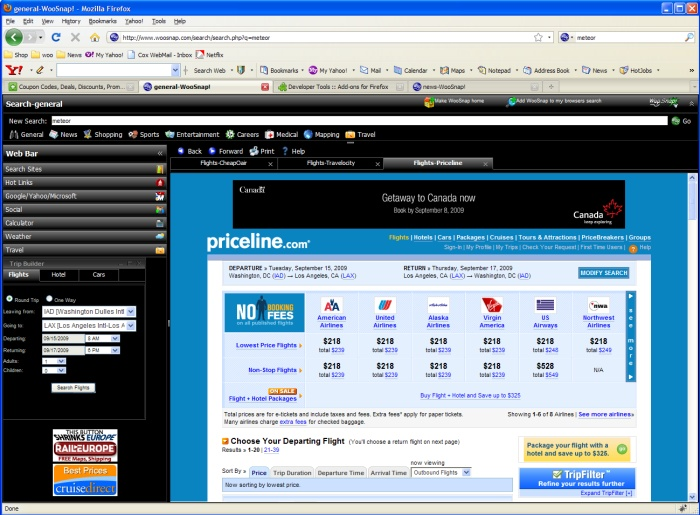This screenshot has width=700, height=515.
Task: Click WooSnap Back navigation button
Action: [x=189, y=151]
